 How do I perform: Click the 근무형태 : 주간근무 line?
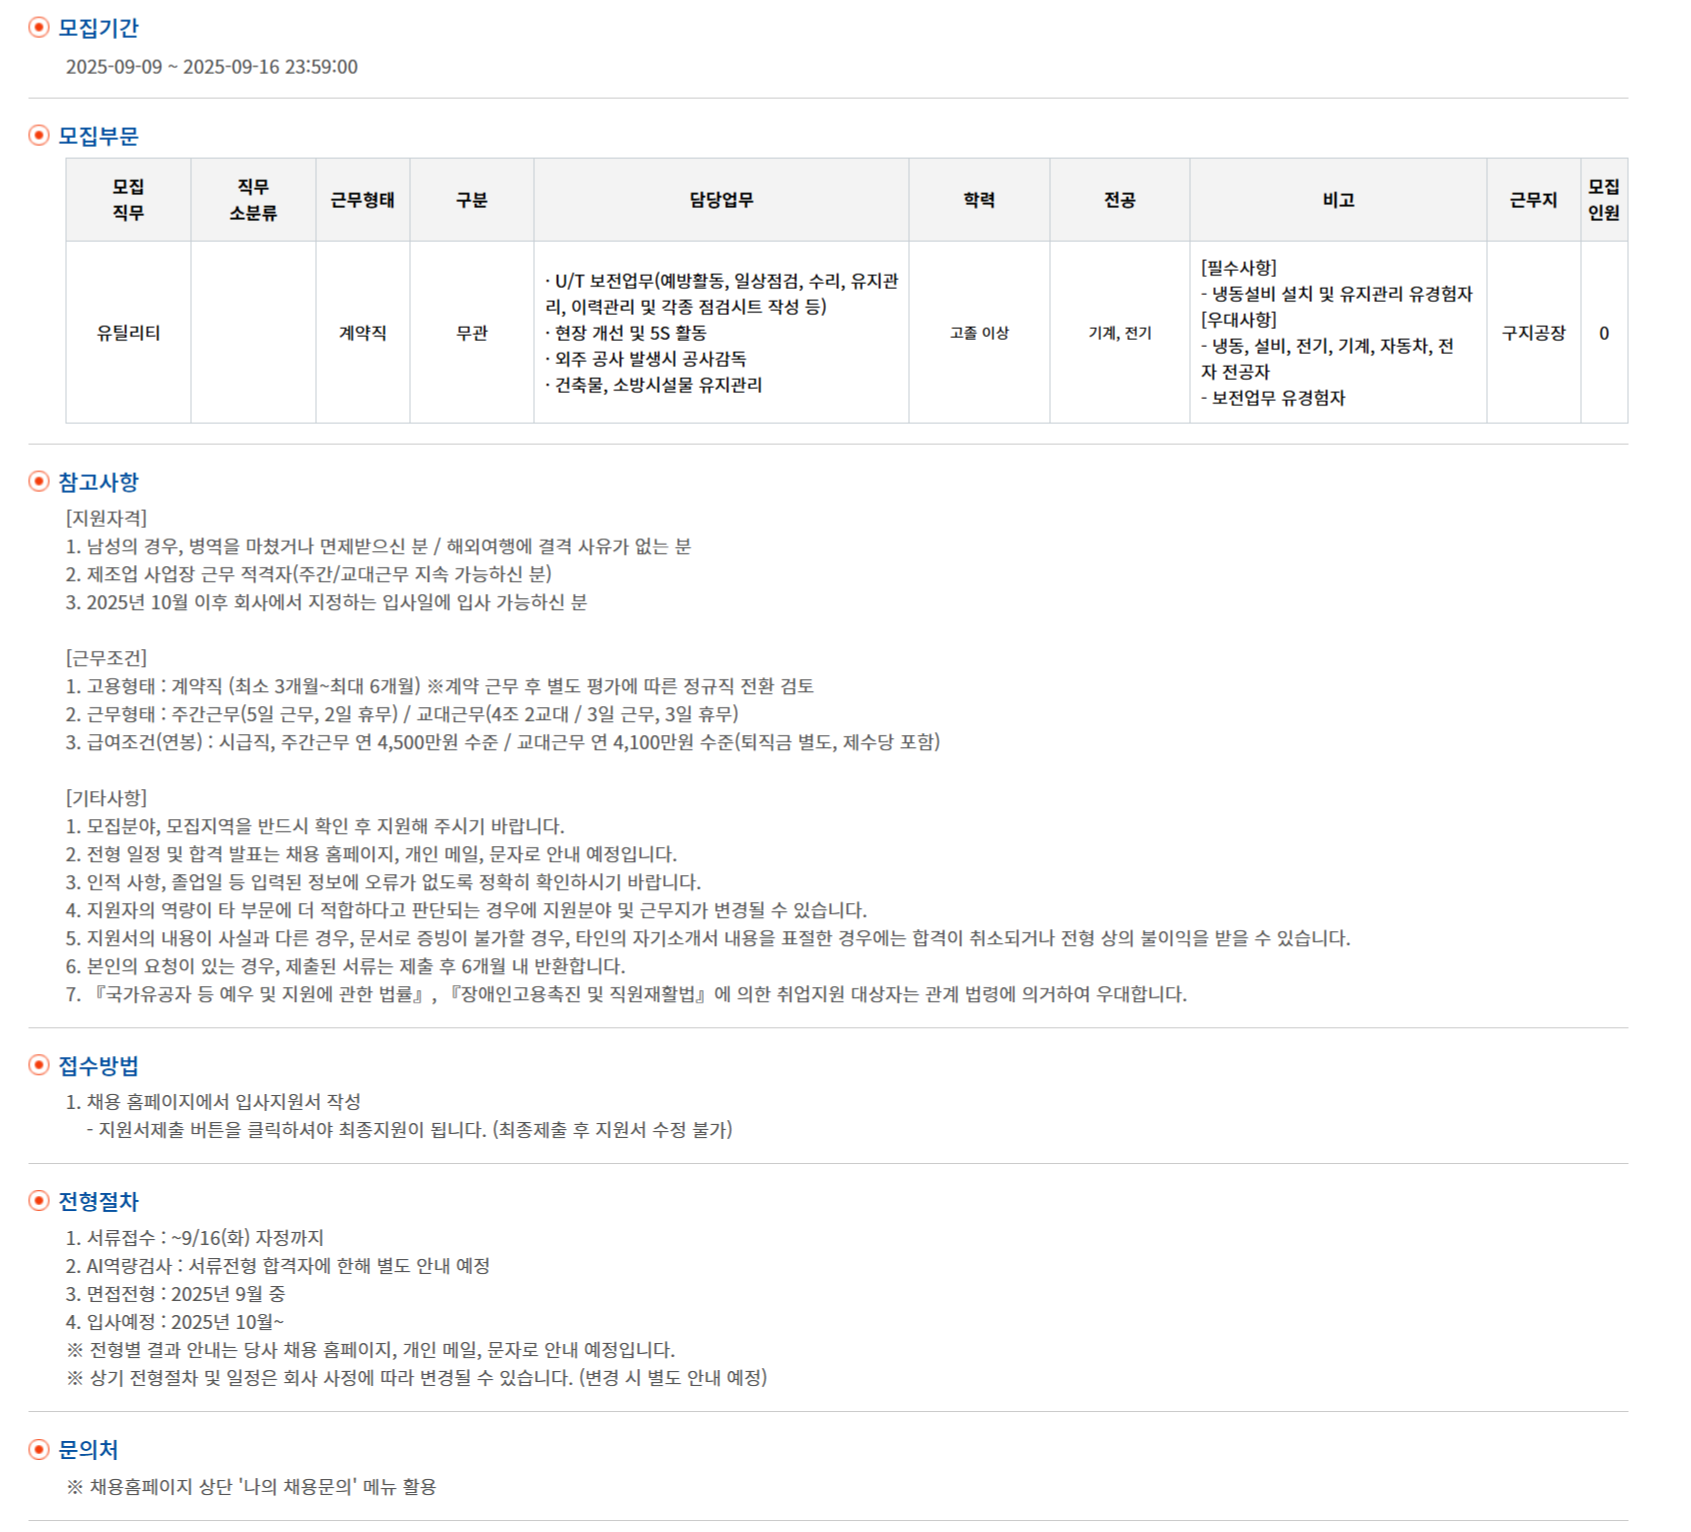point(403,714)
